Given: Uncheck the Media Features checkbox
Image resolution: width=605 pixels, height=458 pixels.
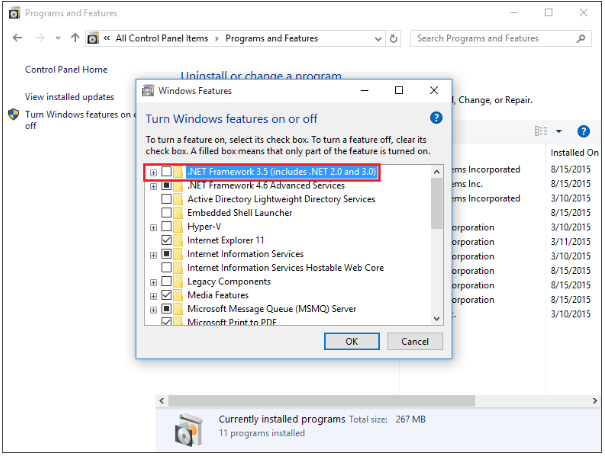Looking at the screenshot, I should (166, 295).
